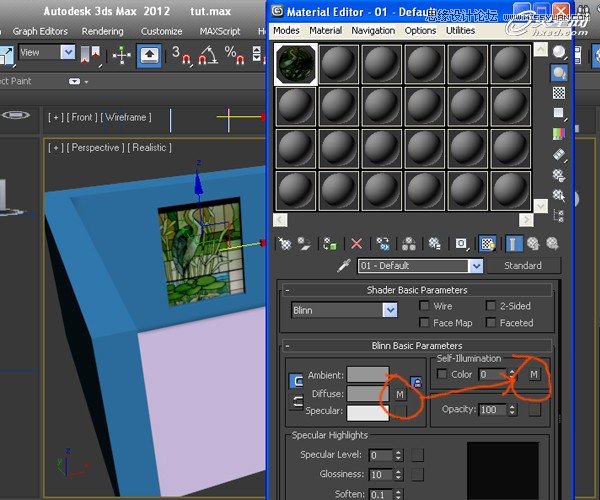Toggle the Backlight icon in side toolbar
600x500 pixels.
coord(558,72)
